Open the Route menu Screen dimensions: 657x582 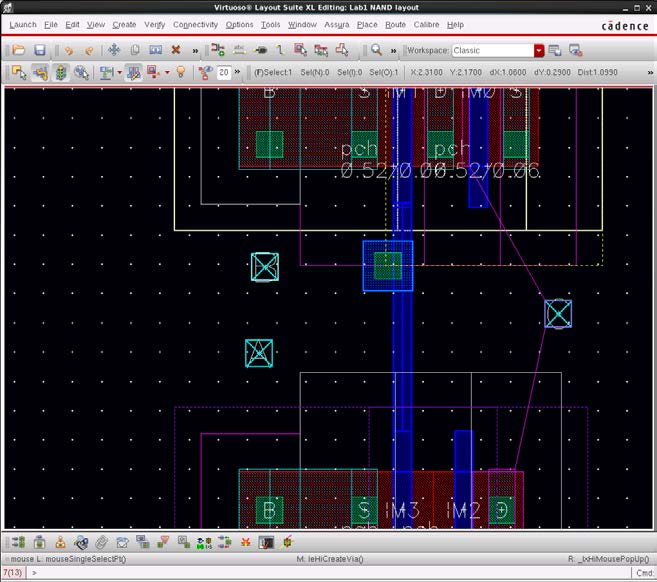pyautogui.click(x=395, y=25)
